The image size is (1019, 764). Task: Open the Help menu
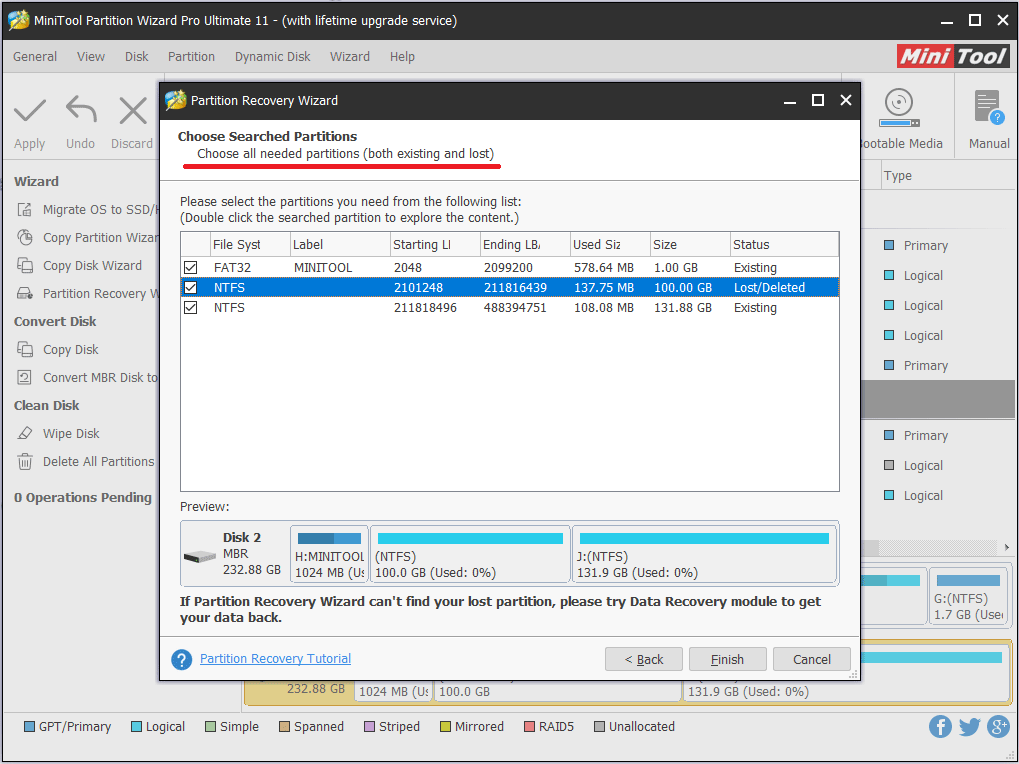tap(402, 57)
